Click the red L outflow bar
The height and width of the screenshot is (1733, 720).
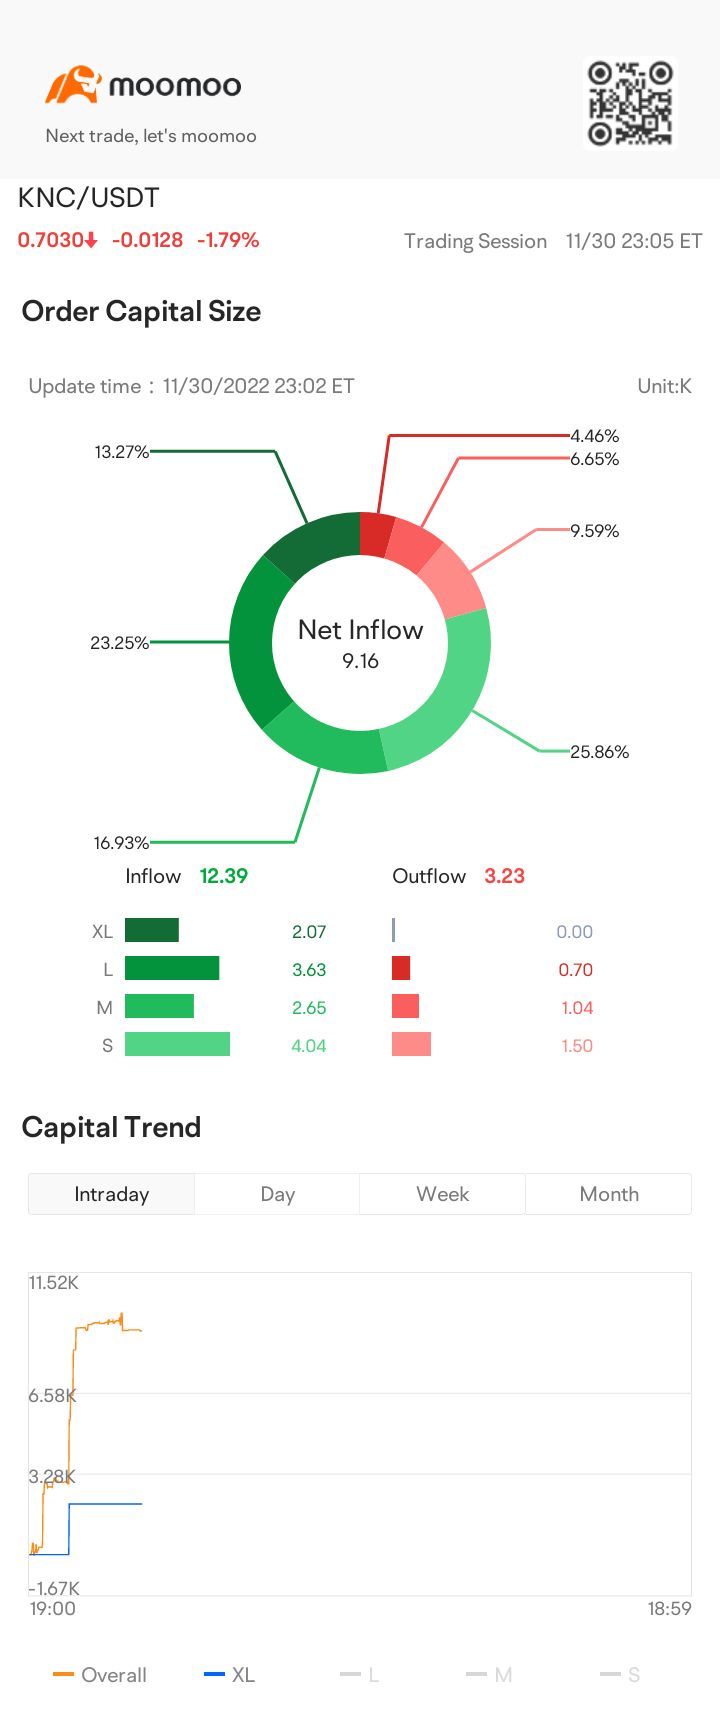click(401, 969)
